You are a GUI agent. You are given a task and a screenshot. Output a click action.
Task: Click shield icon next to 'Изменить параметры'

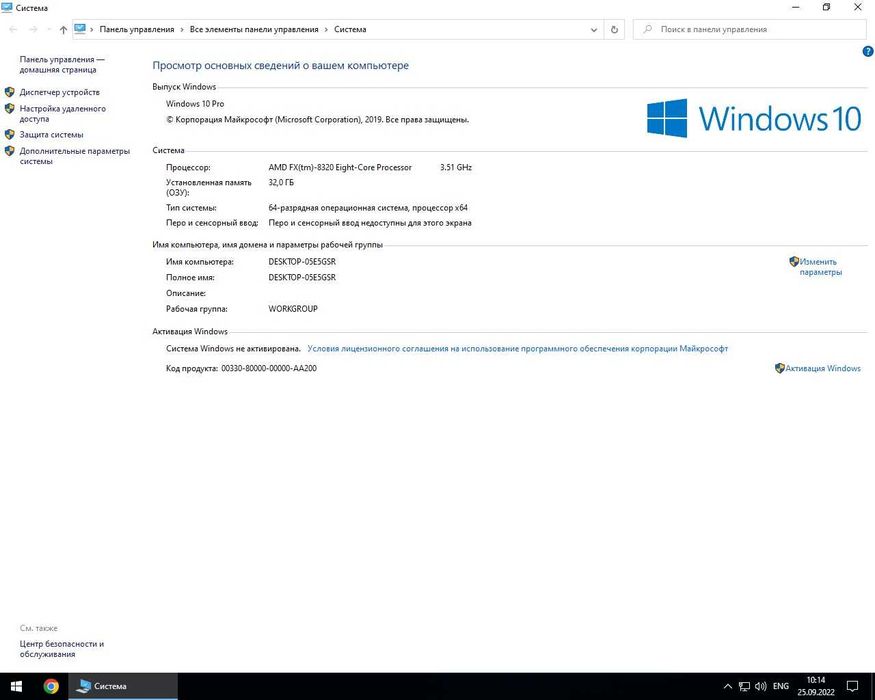tap(794, 261)
